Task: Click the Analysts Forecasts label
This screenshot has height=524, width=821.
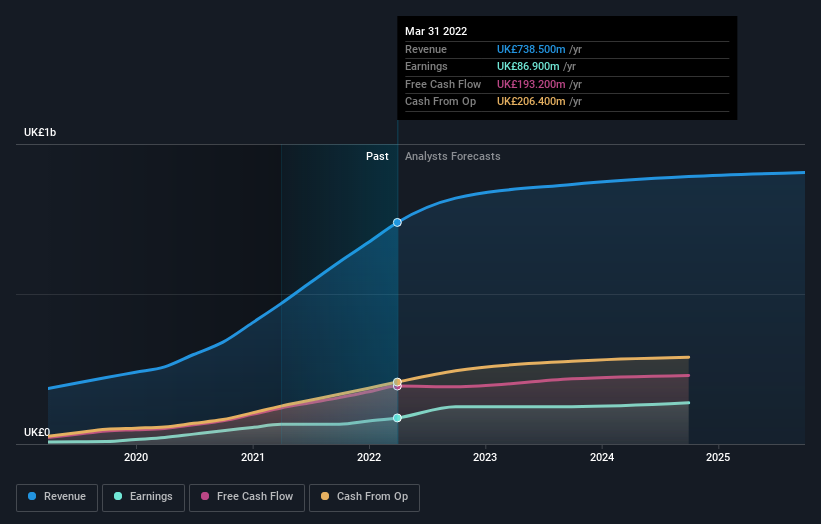Action: tap(452, 157)
